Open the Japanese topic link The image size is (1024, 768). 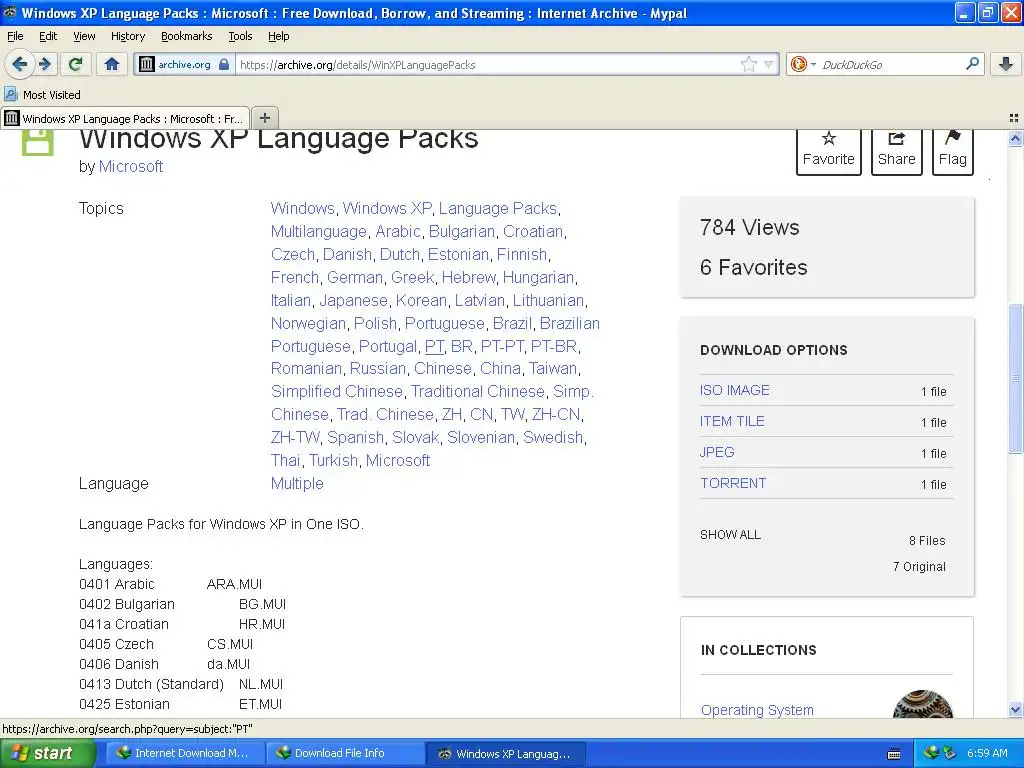[353, 300]
